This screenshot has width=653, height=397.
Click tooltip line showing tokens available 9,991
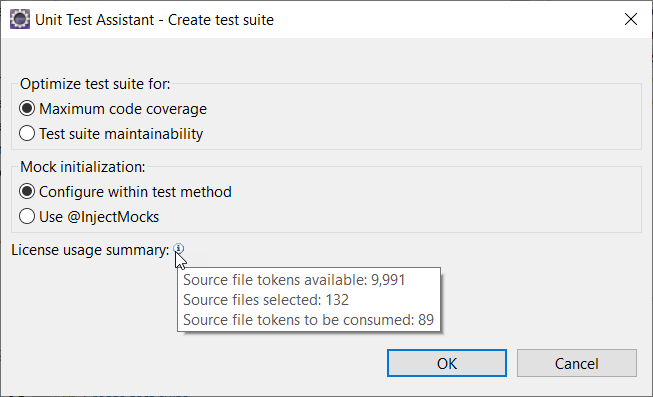(x=294, y=280)
